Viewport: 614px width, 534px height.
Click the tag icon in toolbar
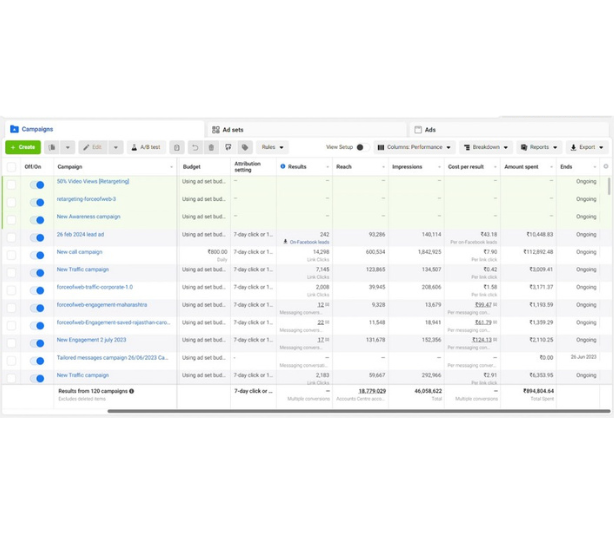click(x=245, y=147)
